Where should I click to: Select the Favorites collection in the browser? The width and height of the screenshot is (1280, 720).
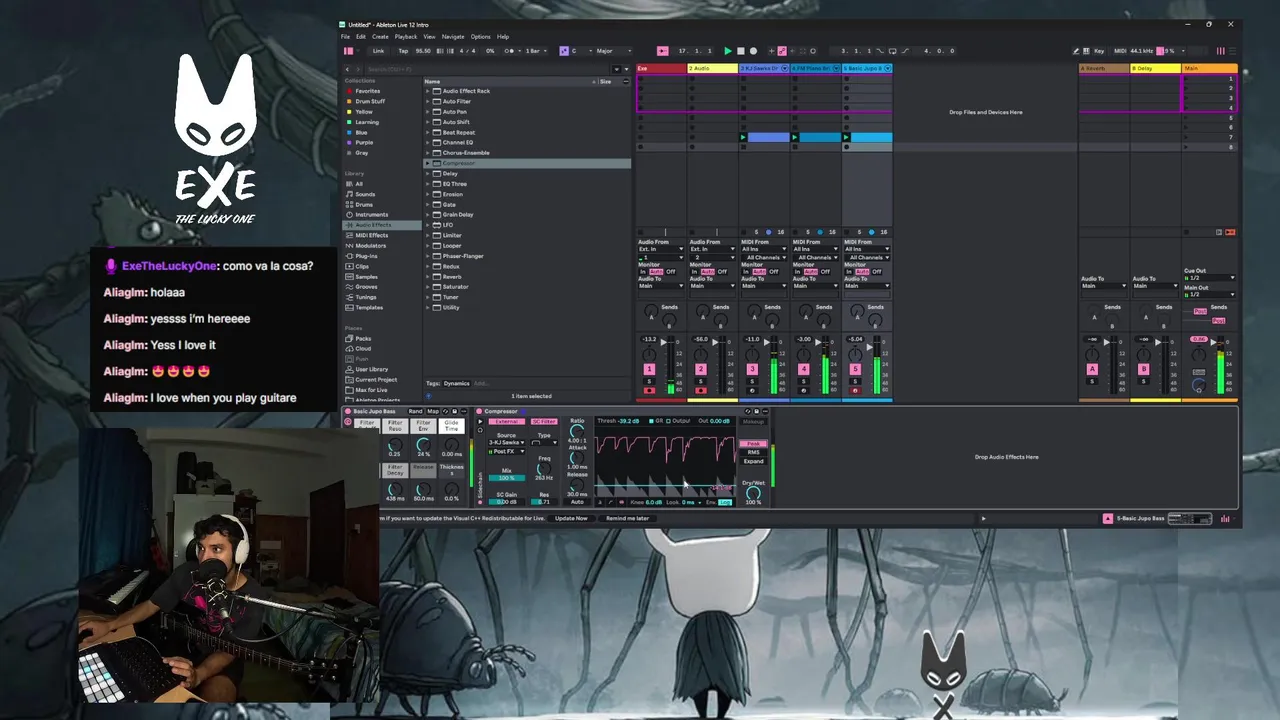367,91
